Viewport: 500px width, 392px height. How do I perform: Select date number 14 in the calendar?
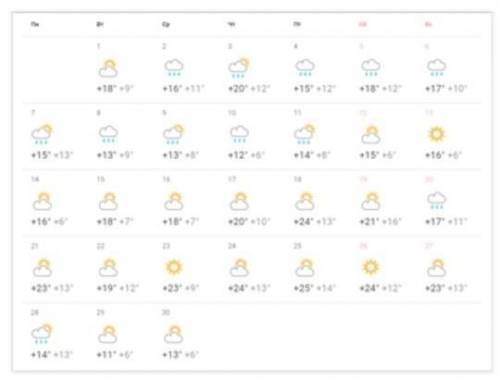coord(35,179)
